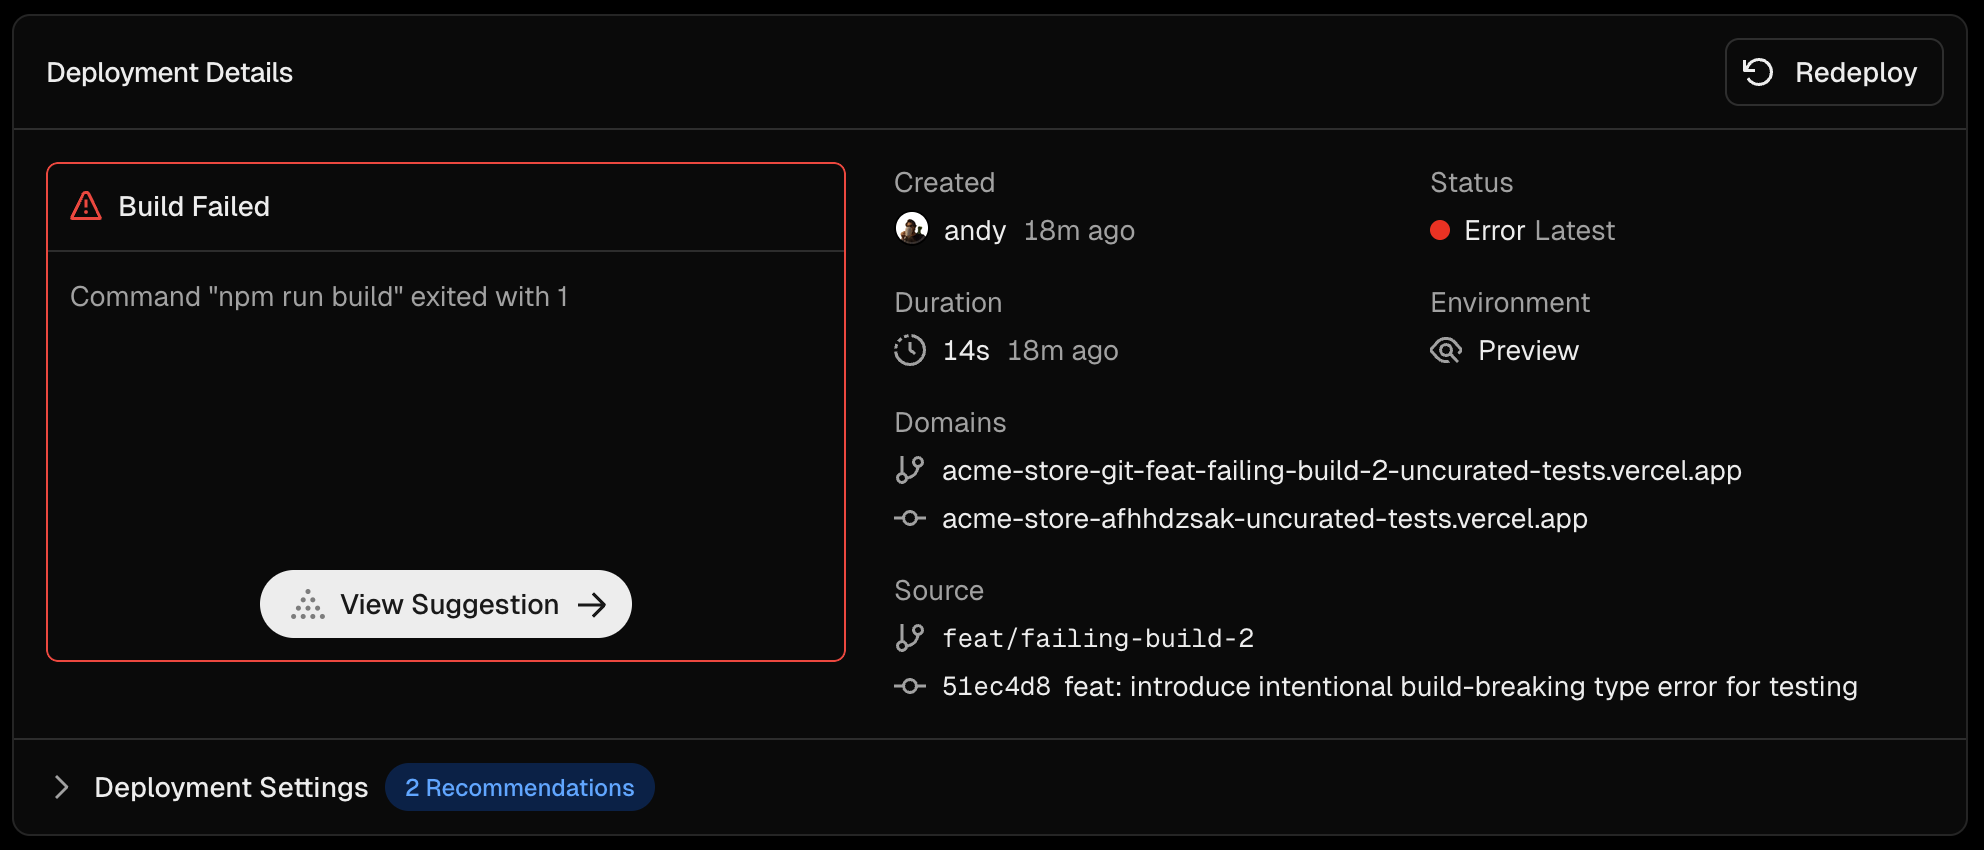The image size is (1984, 850).
Task: Open the 2 Recommendations badge
Action: [520, 787]
